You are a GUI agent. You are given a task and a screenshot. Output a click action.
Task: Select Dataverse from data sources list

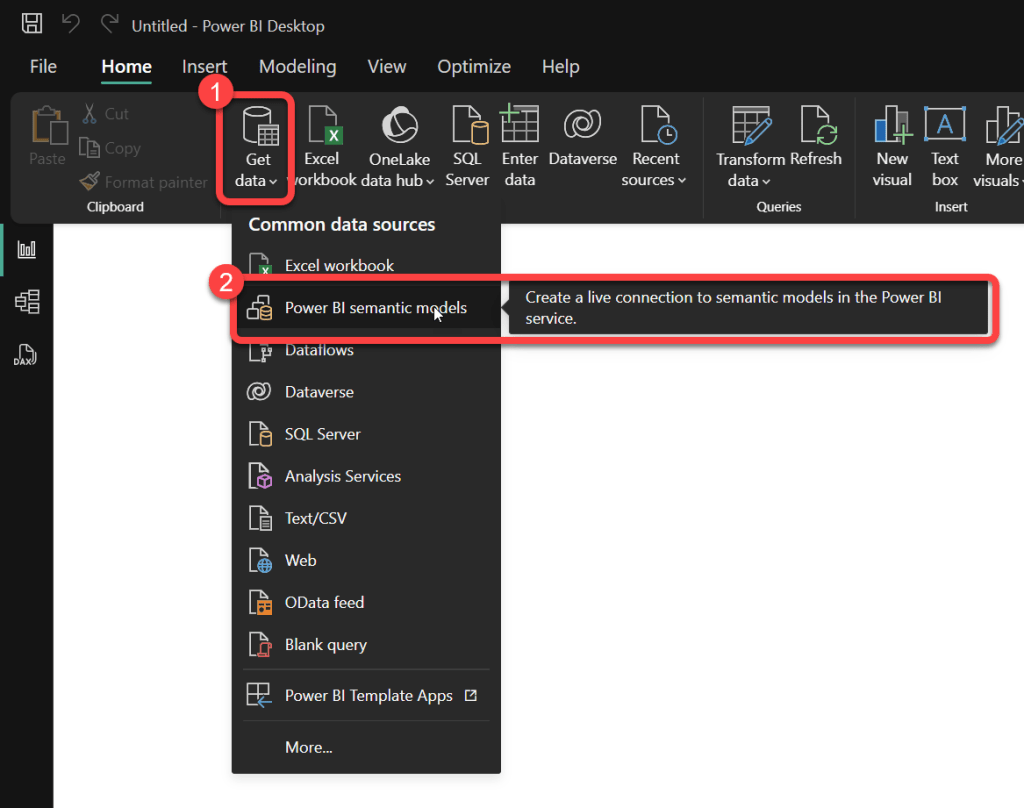[x=366, y=392]
